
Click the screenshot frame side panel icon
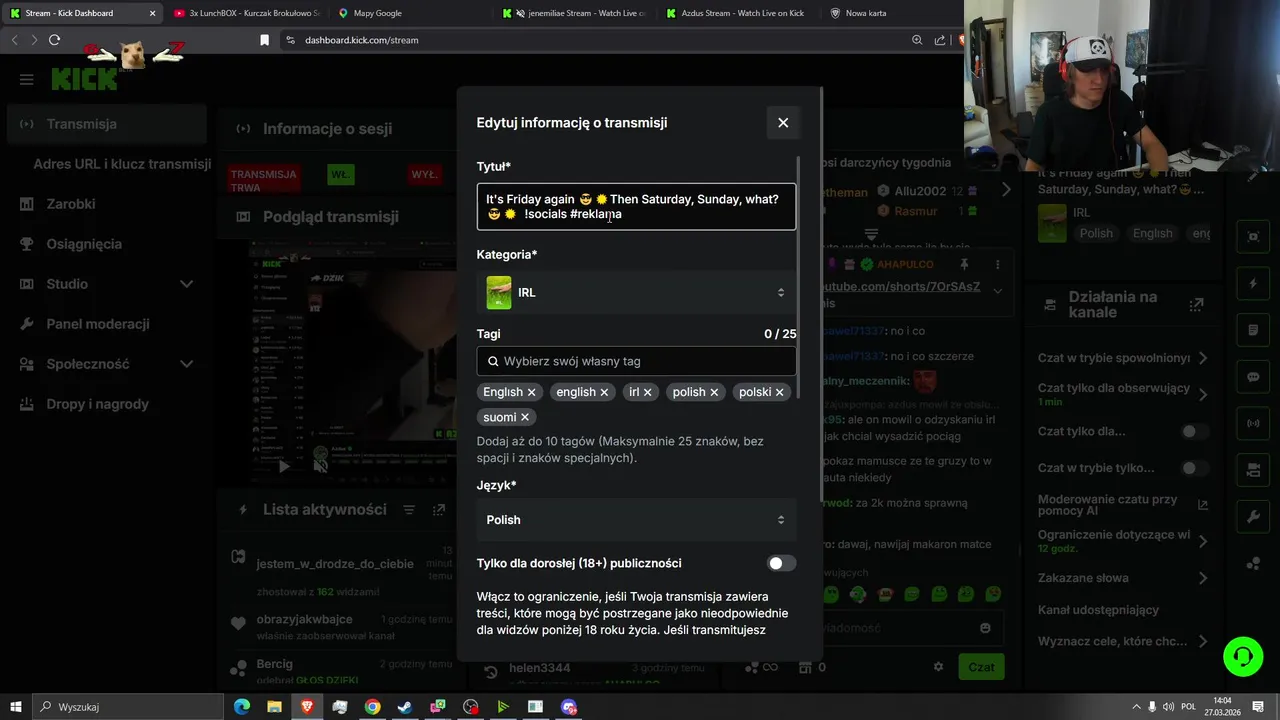(1253, 237)
